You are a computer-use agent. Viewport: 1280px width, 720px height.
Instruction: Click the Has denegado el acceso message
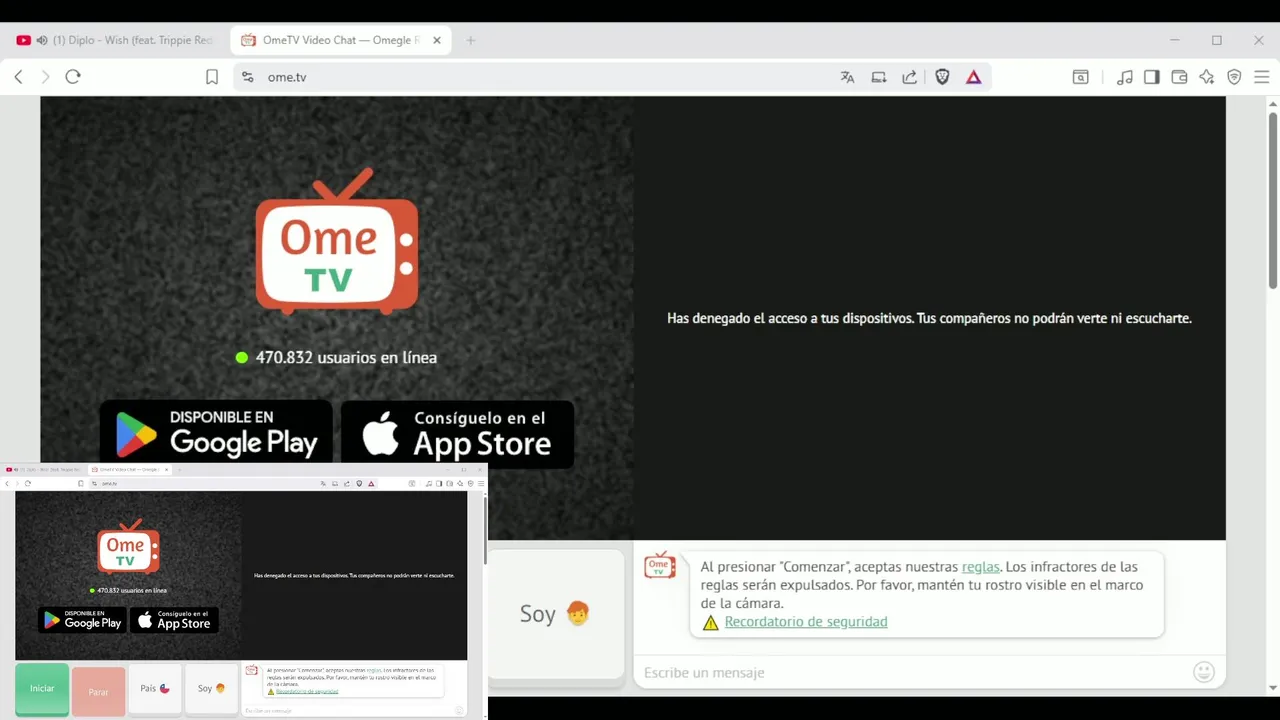coord(929,318)
